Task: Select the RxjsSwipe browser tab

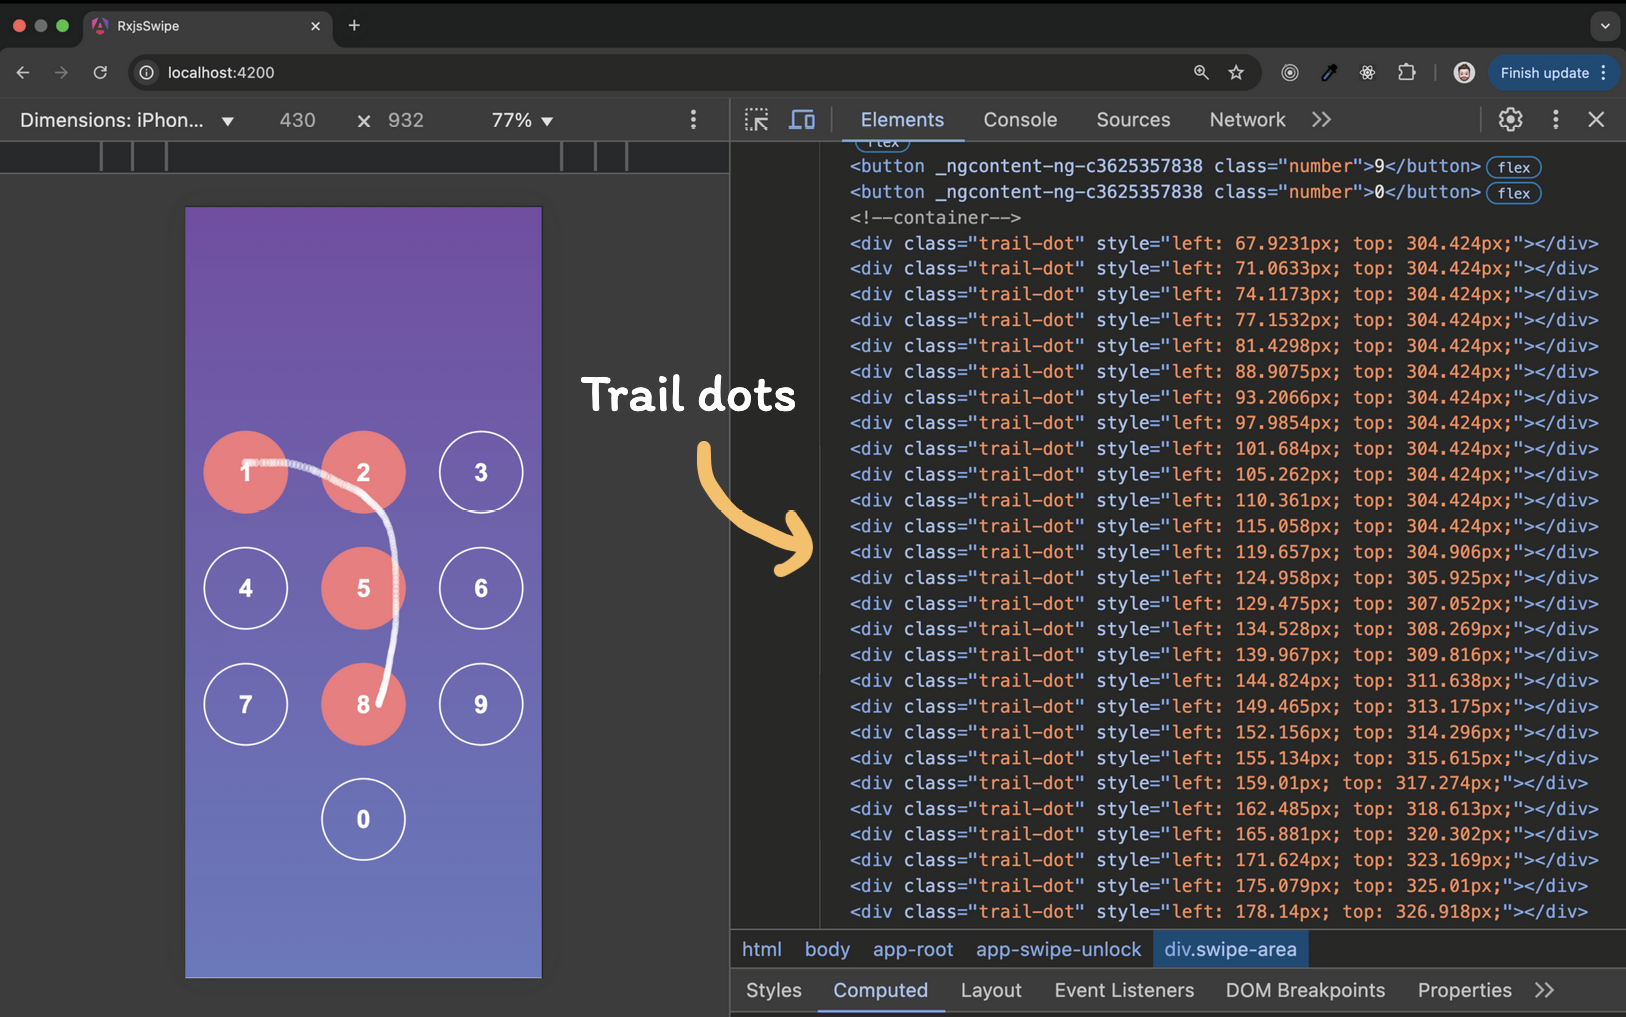Action: (207, 26)
